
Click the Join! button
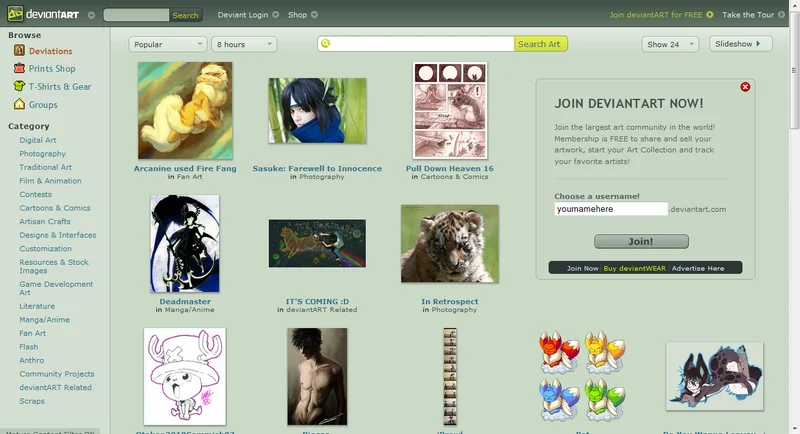click(641, 241)
